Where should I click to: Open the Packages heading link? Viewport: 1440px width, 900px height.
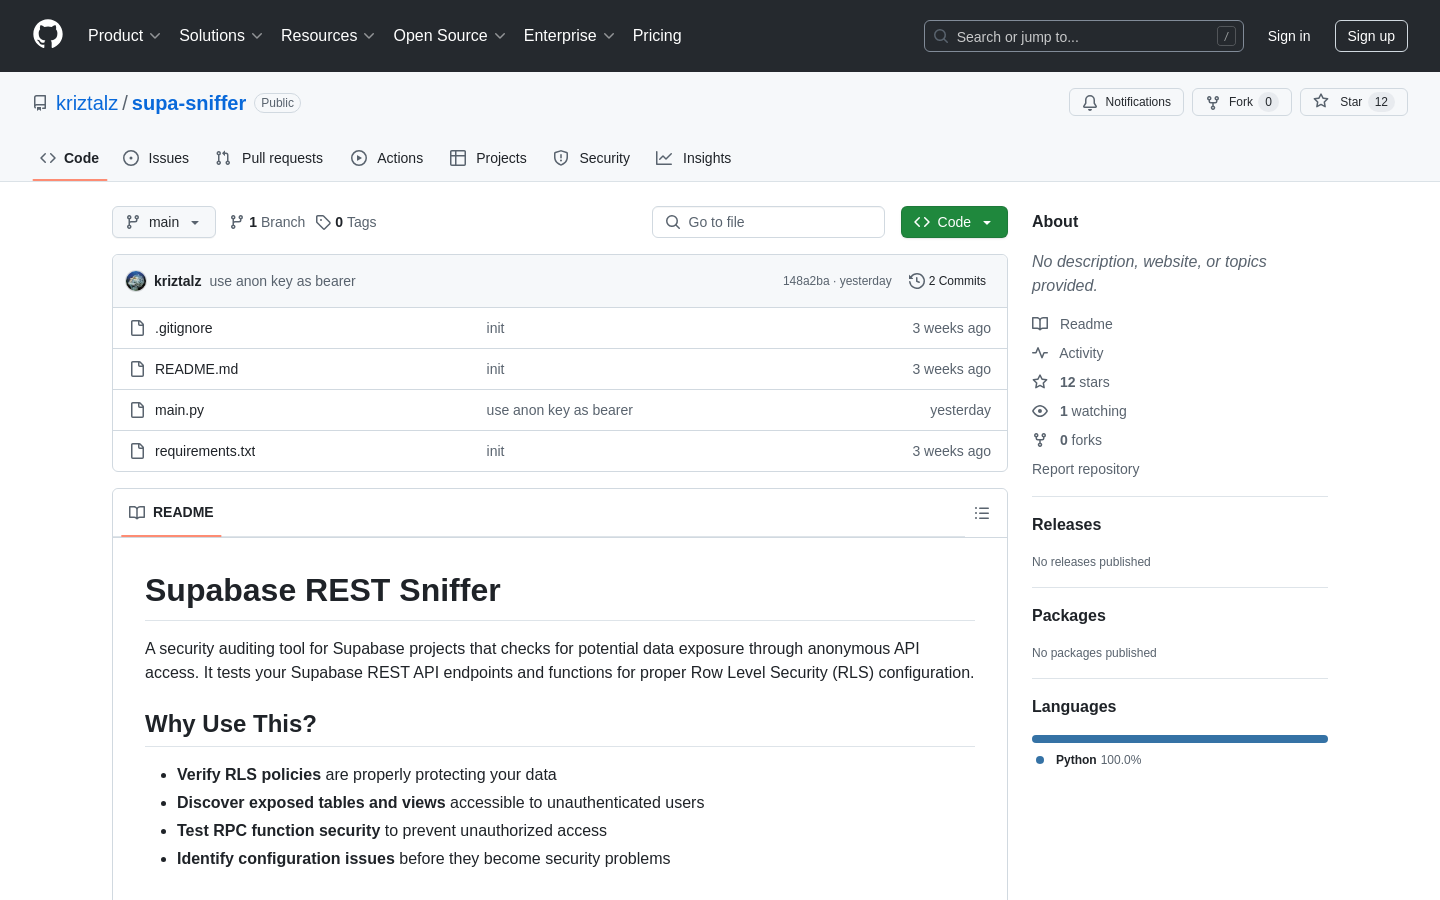pyautogui.click(x=1068, y=615)
